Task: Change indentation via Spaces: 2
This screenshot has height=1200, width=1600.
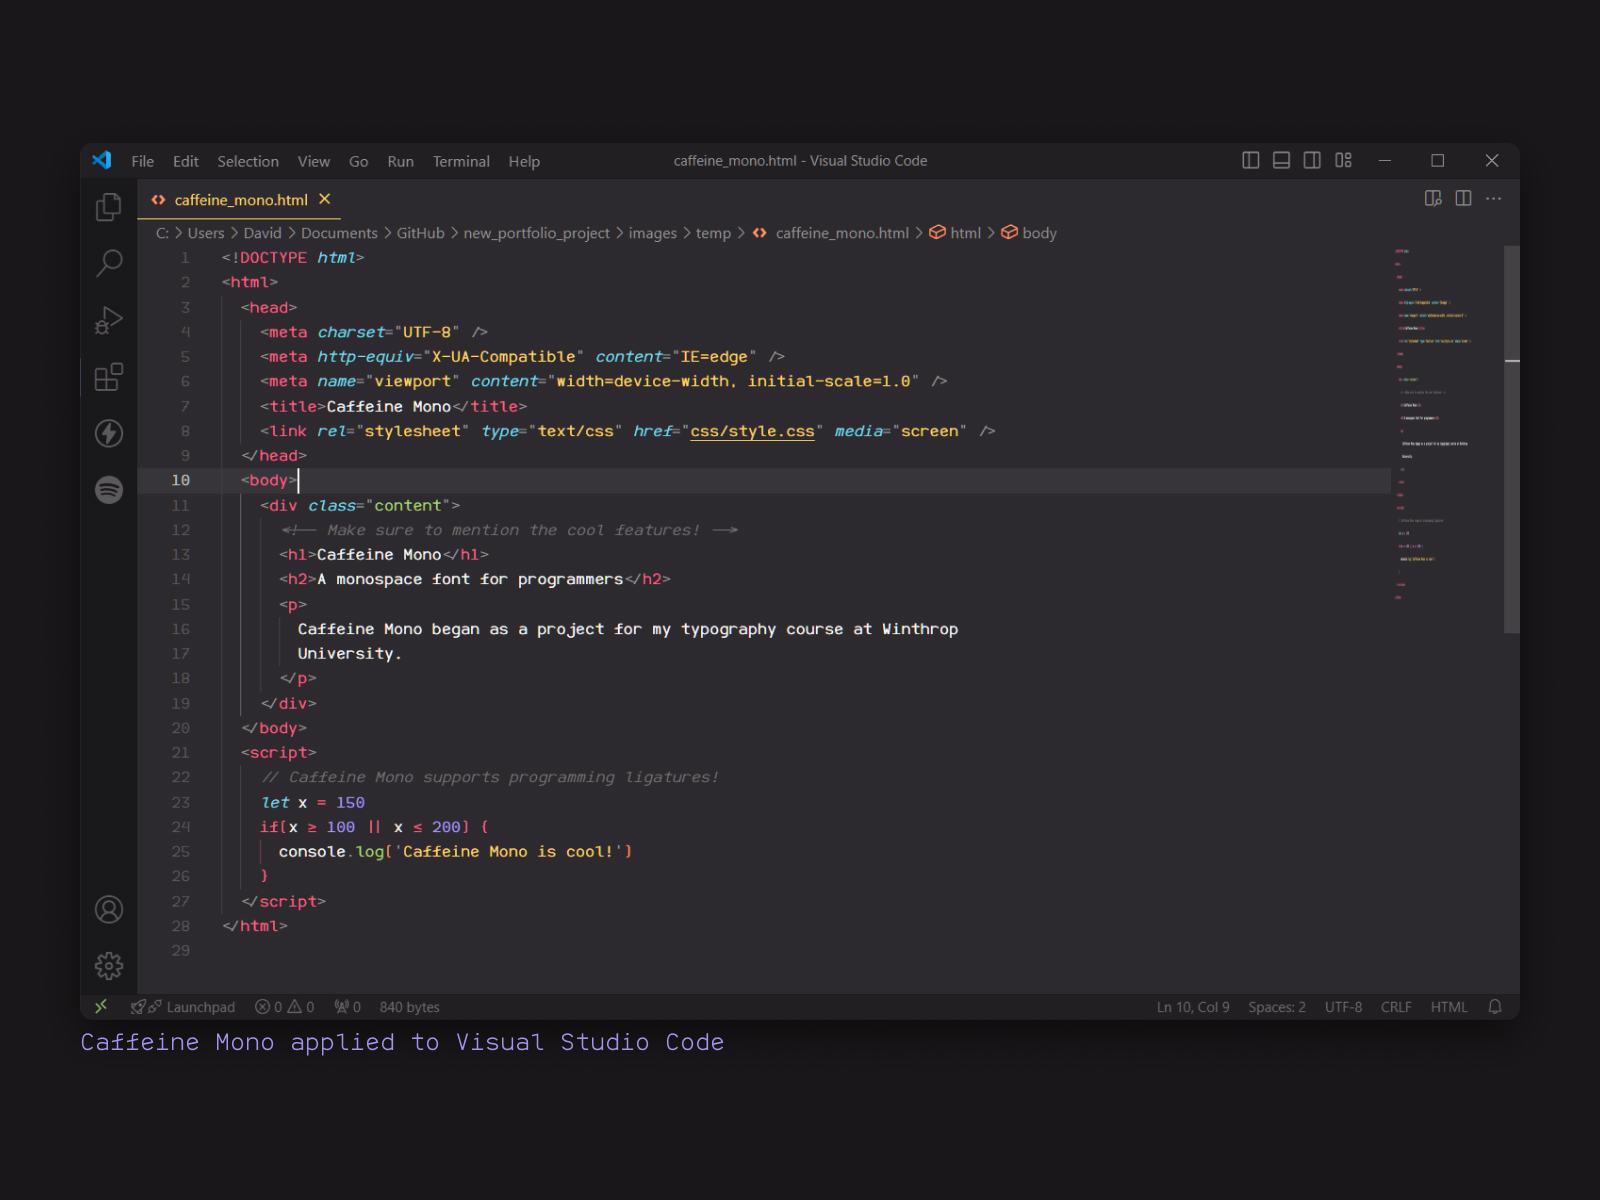Action: [1277, 1007]
